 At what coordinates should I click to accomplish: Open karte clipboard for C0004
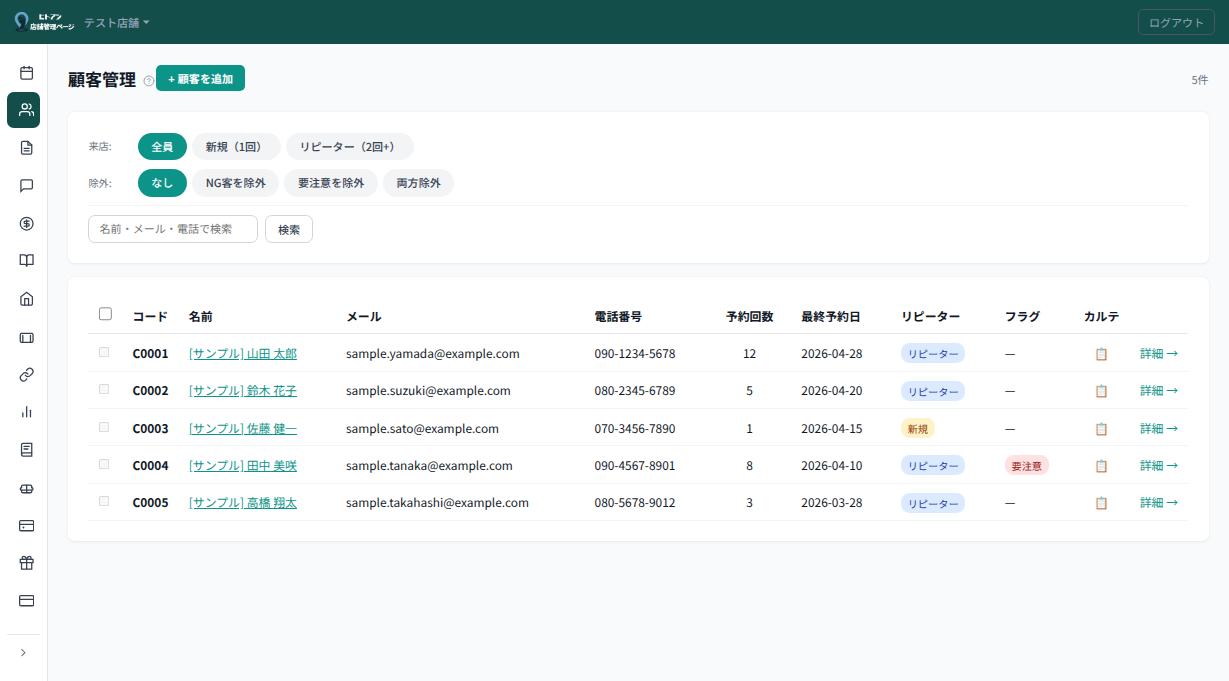[1101, 466]
